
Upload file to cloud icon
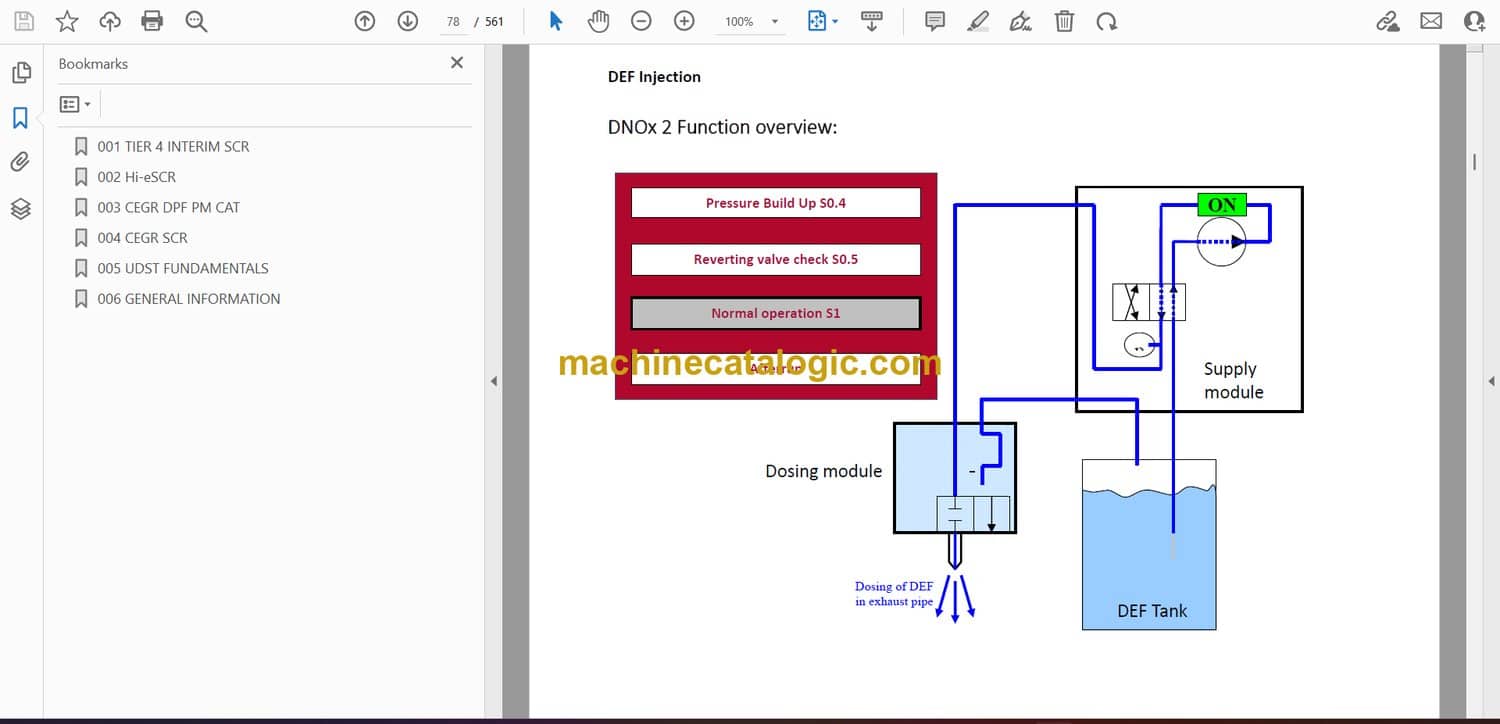click(110, 21)
